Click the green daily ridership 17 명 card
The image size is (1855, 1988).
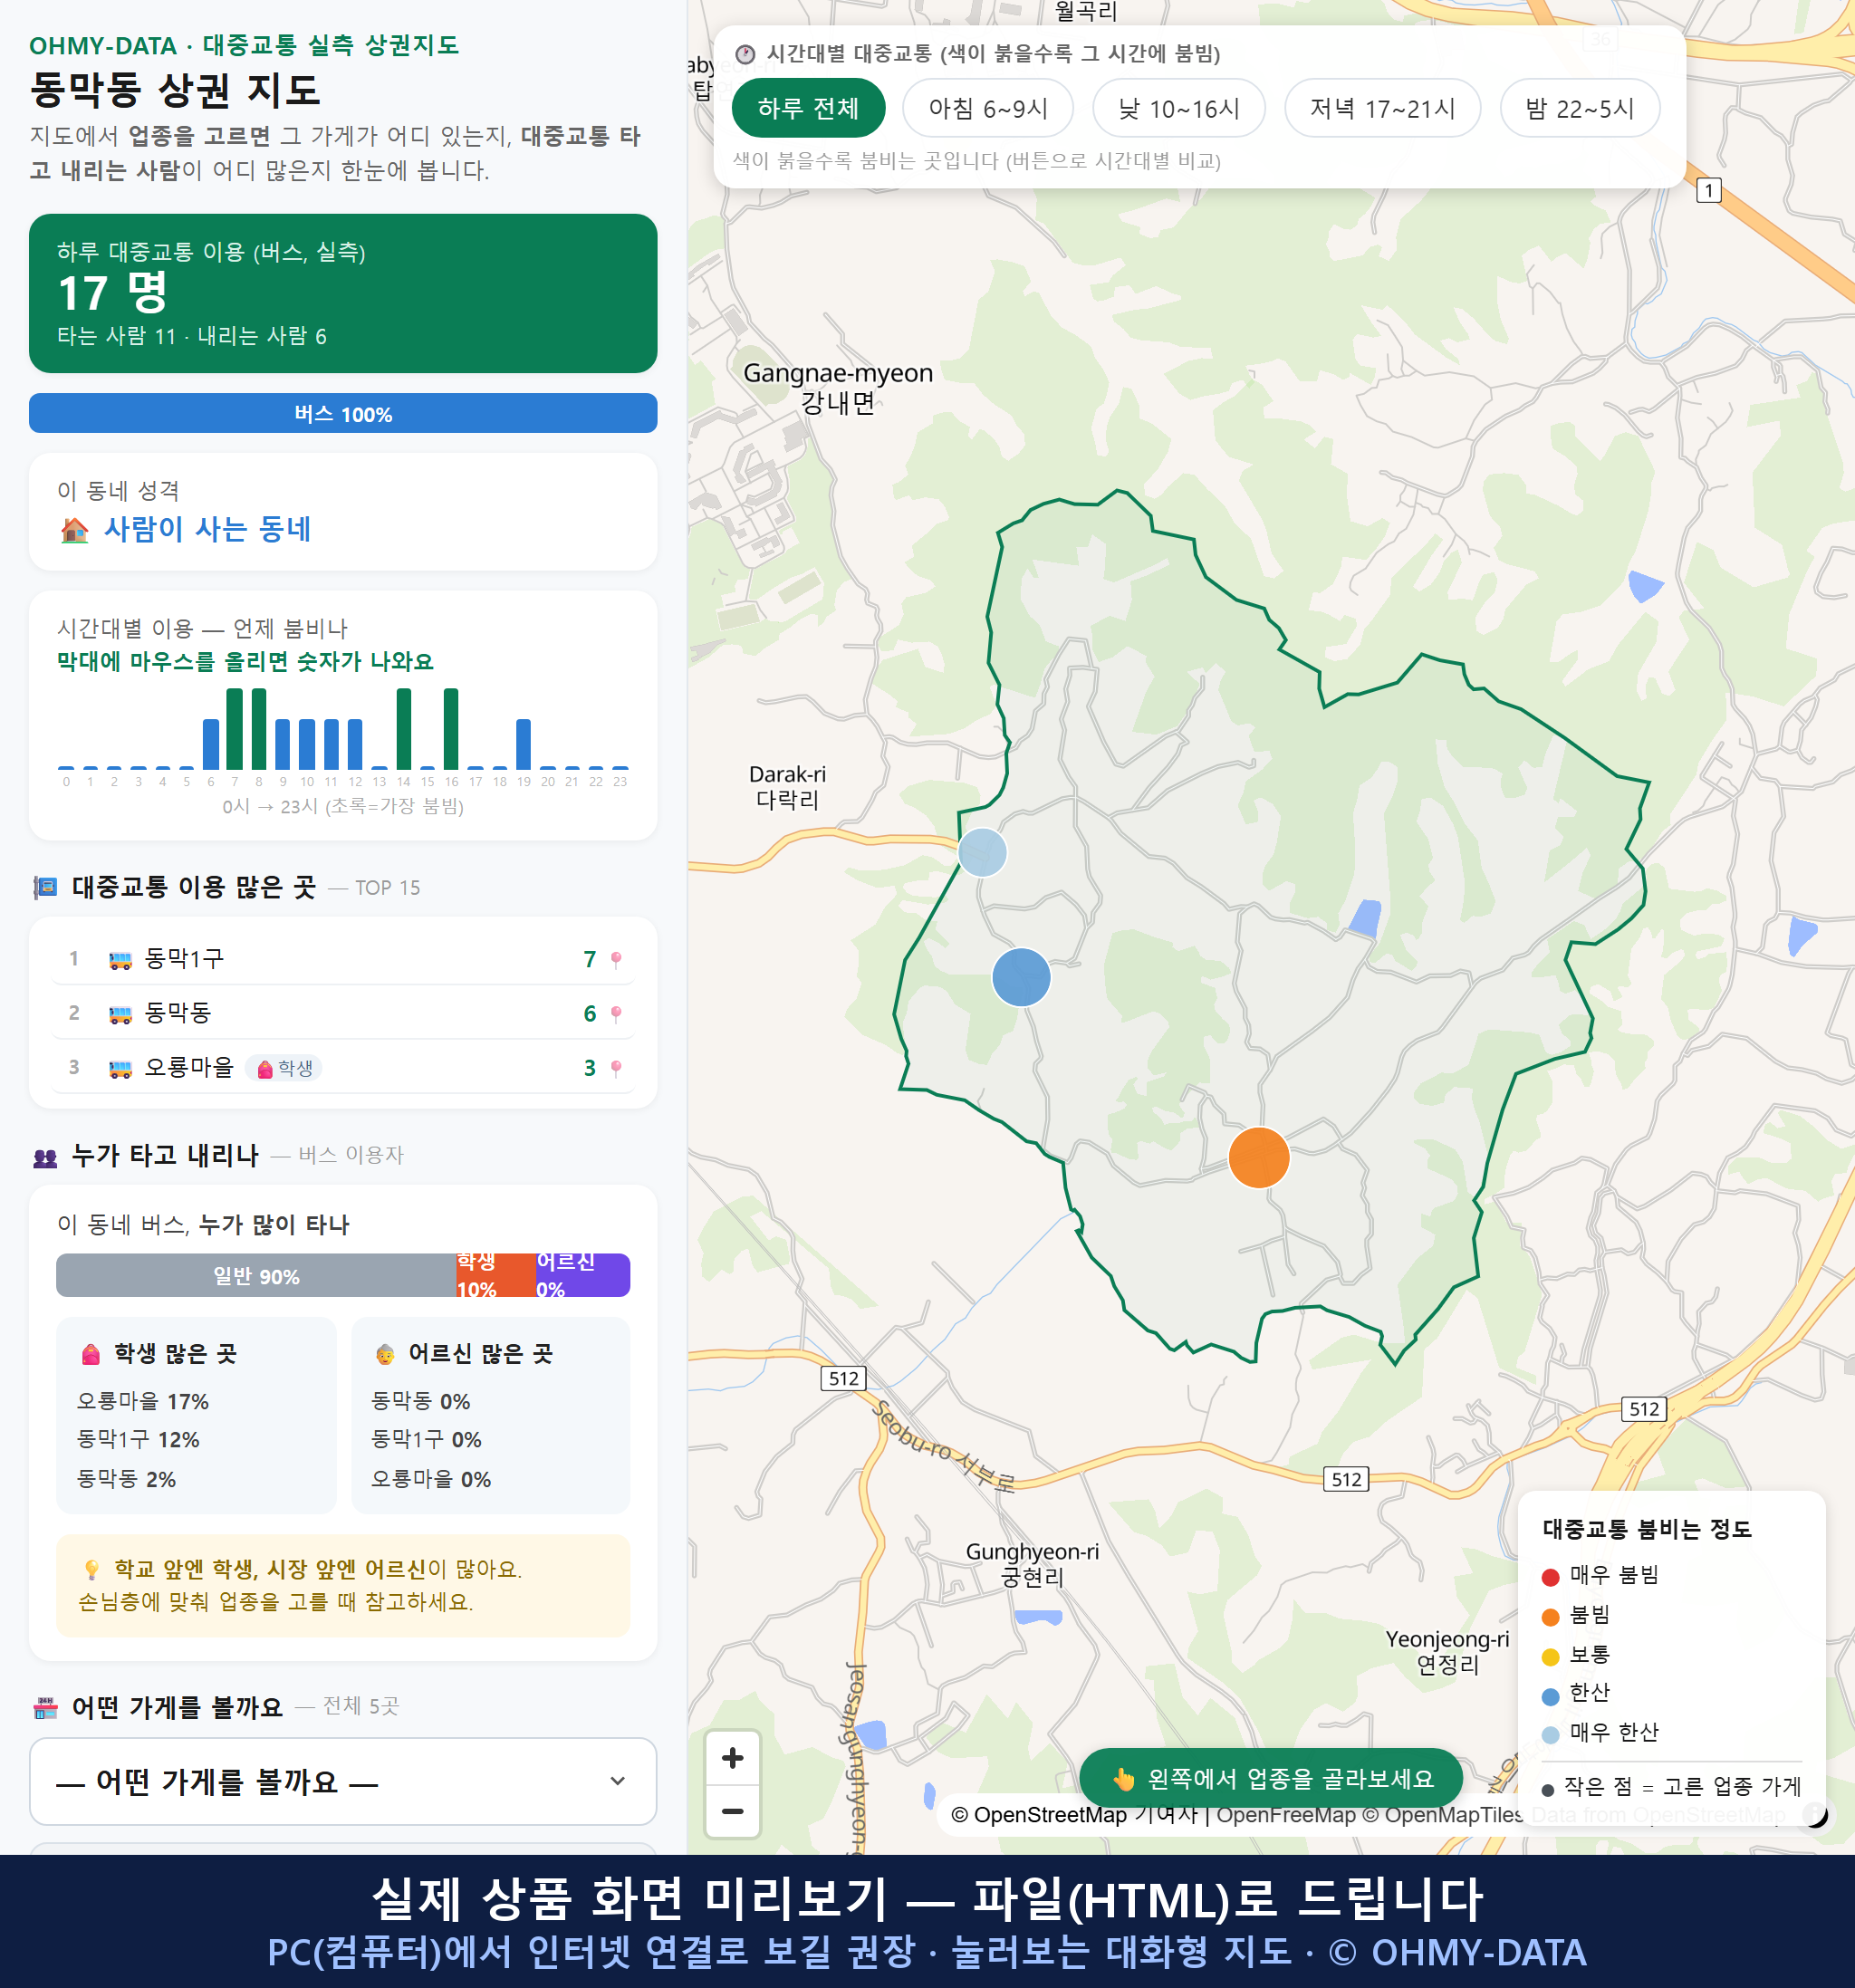point(343,293)
